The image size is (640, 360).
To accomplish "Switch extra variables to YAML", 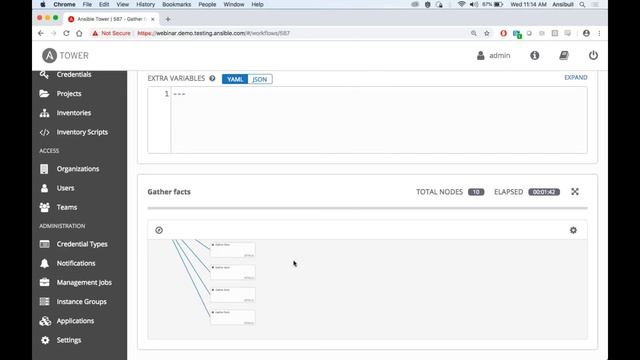I will (x=235, y=79).
